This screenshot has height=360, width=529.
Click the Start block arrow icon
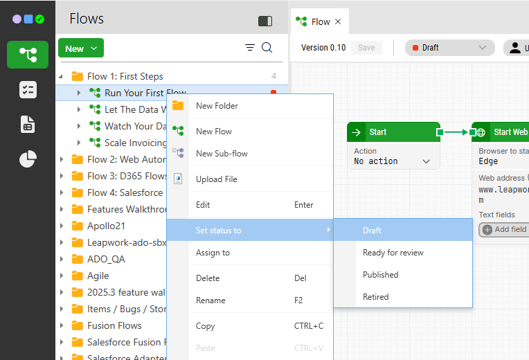pyautogui.click(x=356, y=132)
